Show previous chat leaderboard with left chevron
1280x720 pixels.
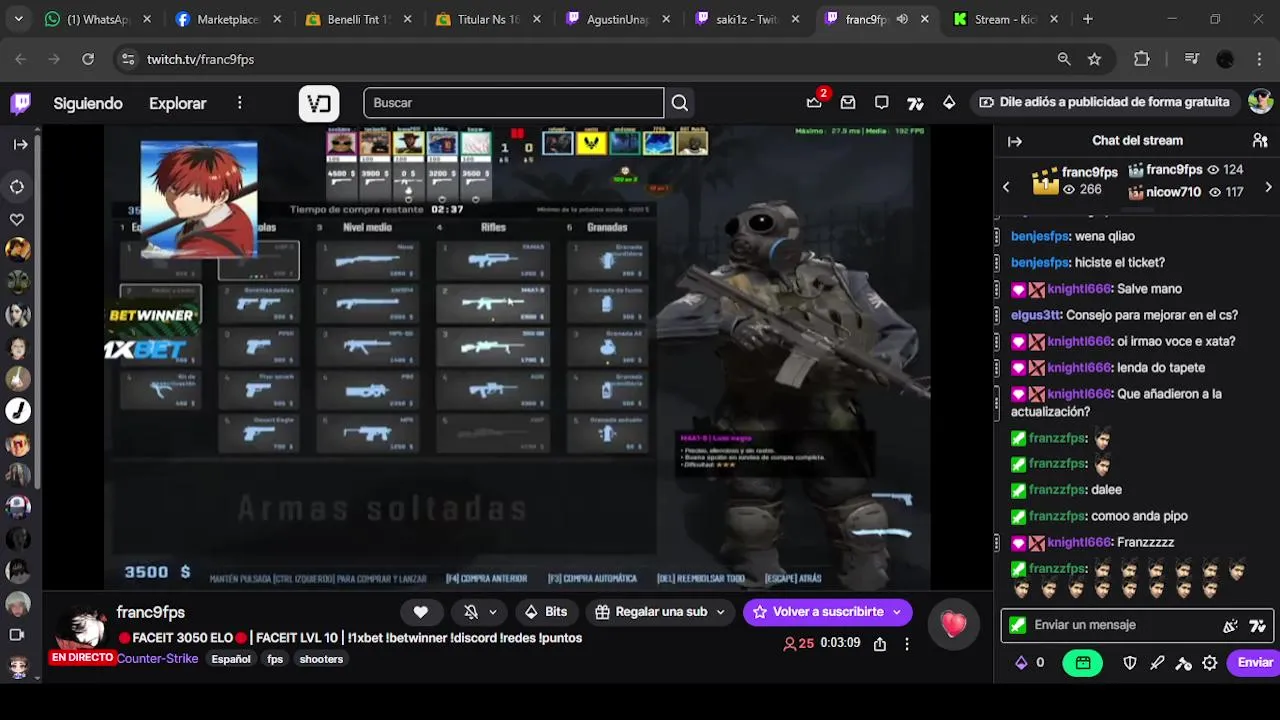click(x=1006, y=187)
